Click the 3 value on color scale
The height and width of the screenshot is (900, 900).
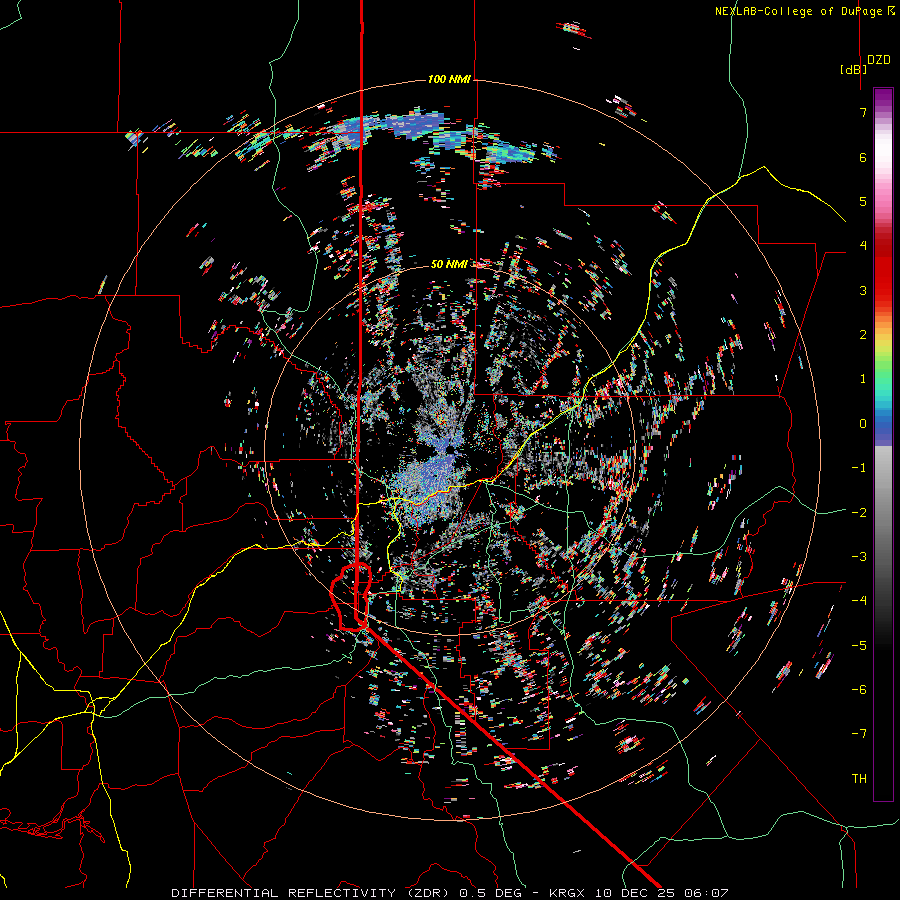click(x=863, y=290)
